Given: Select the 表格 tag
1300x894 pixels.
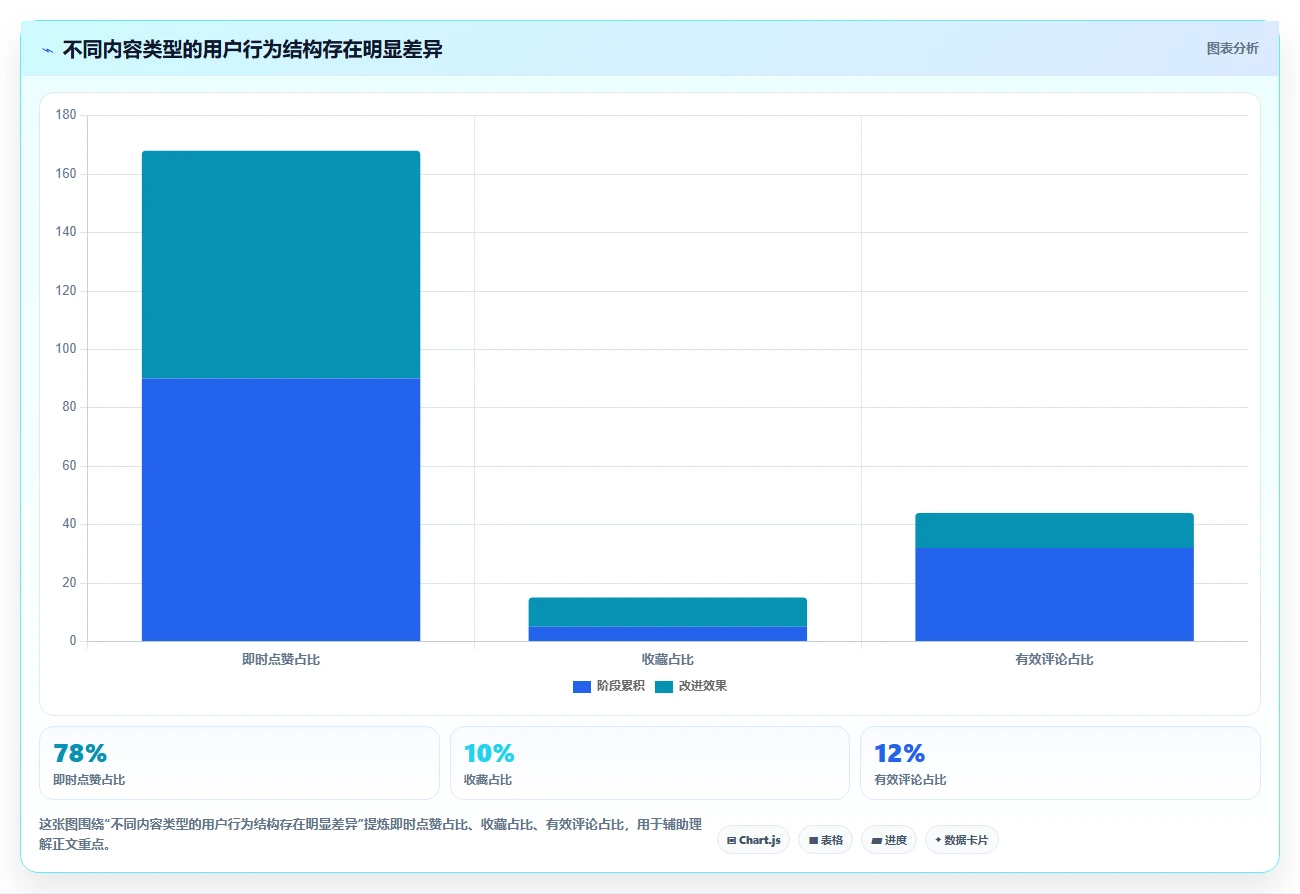Looking at the screenshot, I should [825, 840].
